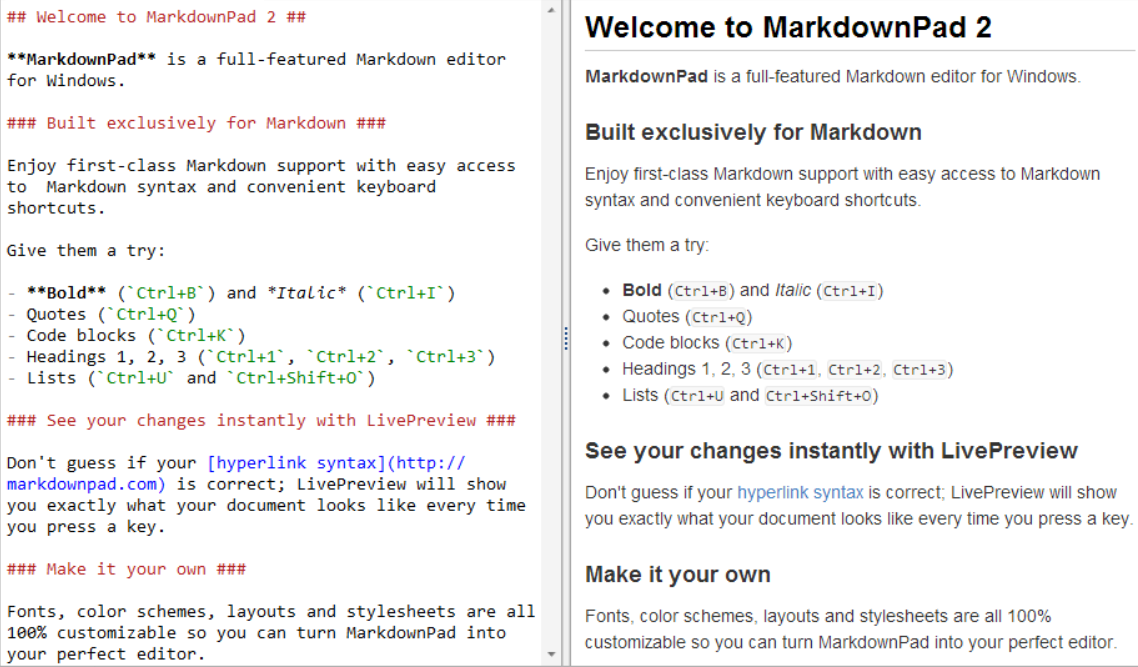The height and width of the screenshot is (667, 1138).
Task: Click the Ctrl+Q code span in preview
Action: [719, 317]
